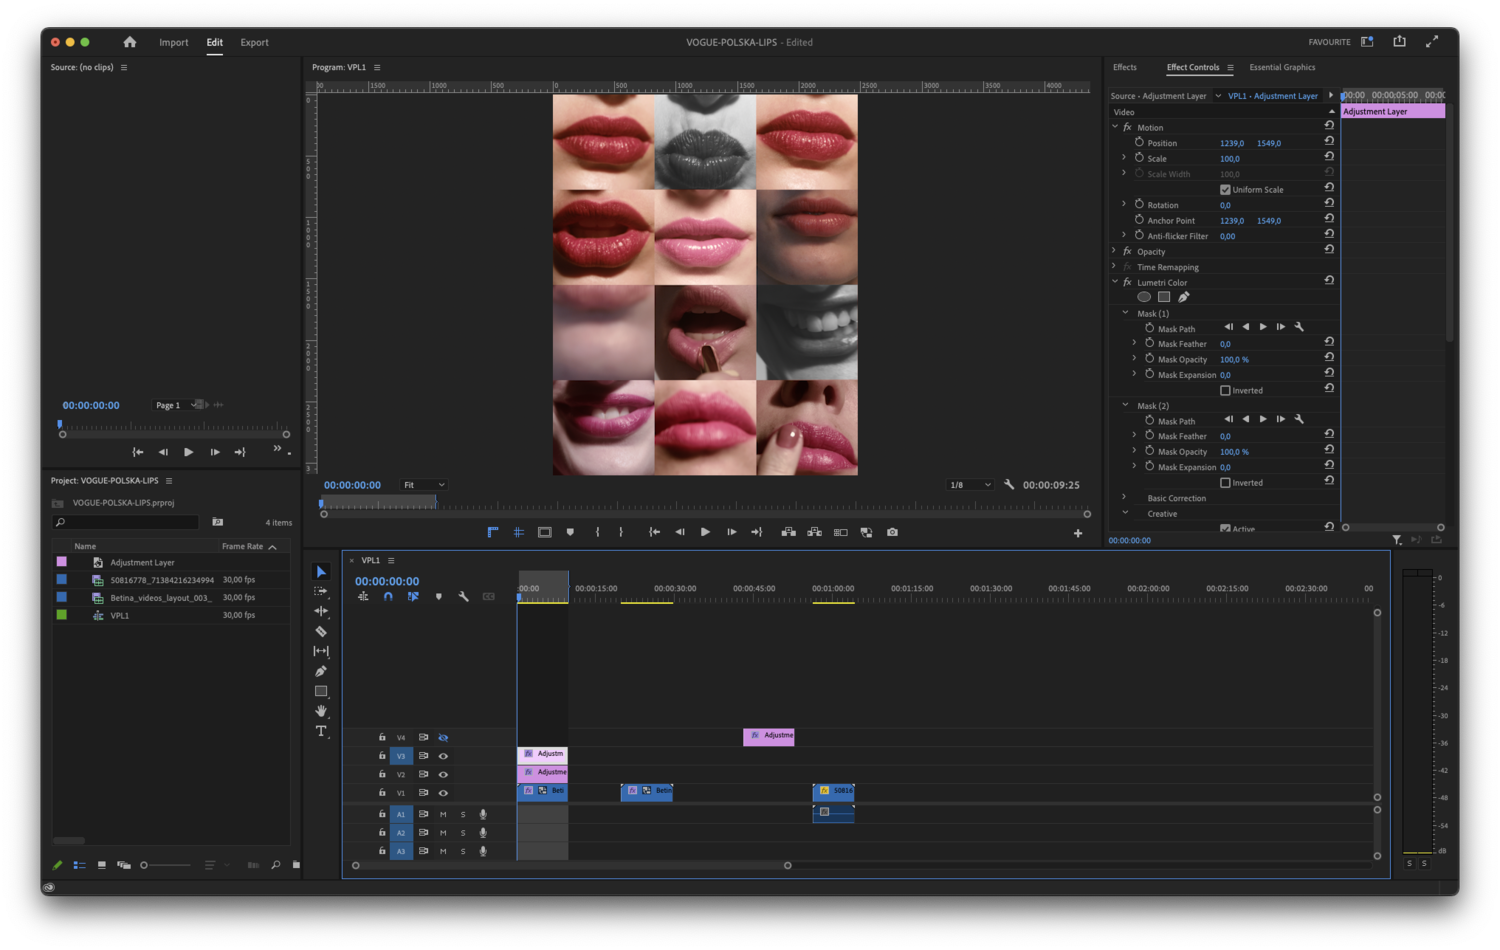
Task: Collapse the Lumetri Color effect
Action: tap(1115, 282)
